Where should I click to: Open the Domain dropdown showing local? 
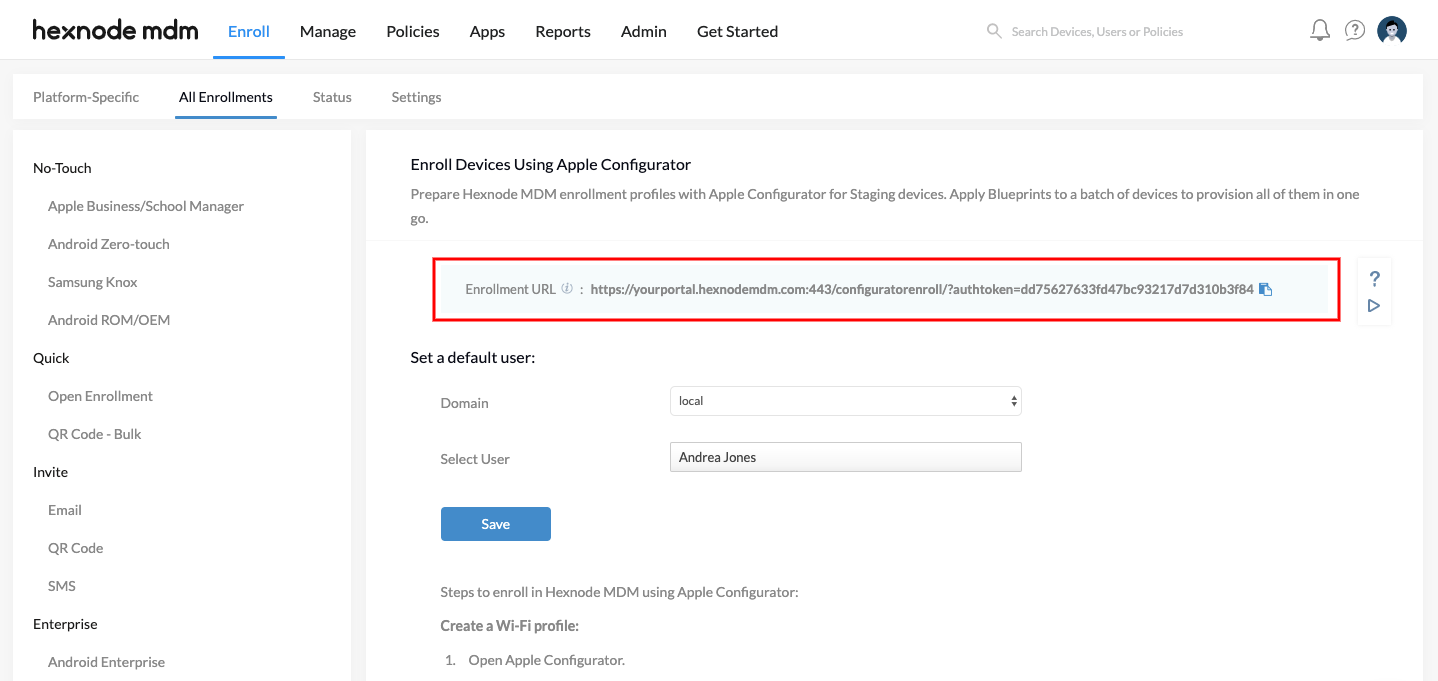click(845, 401)
